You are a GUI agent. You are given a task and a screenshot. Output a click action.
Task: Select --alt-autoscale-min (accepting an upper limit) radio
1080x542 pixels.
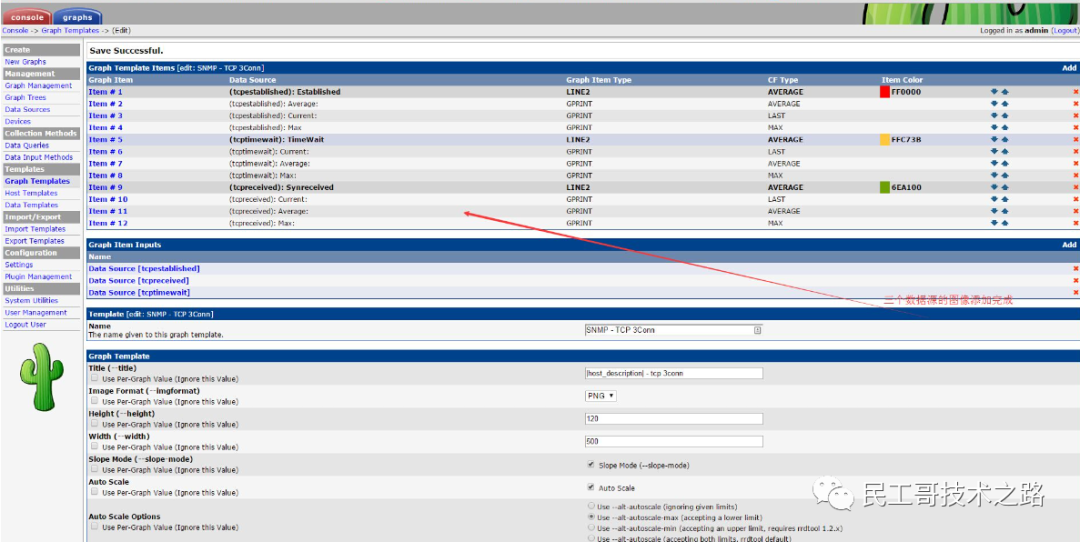coord(591,528)
